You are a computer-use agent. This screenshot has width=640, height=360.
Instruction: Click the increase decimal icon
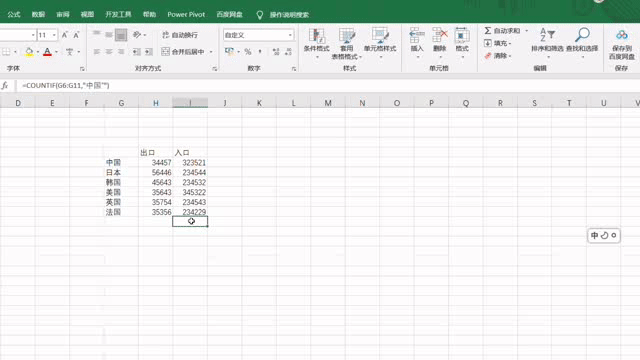[x=276, y=52]
